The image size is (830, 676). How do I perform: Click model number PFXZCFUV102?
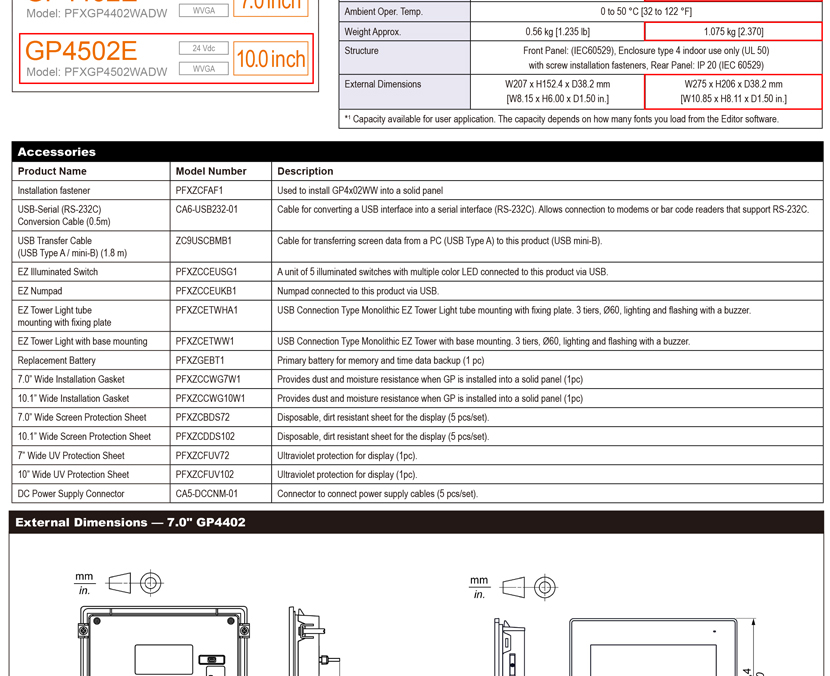click(x=205, y=475)
